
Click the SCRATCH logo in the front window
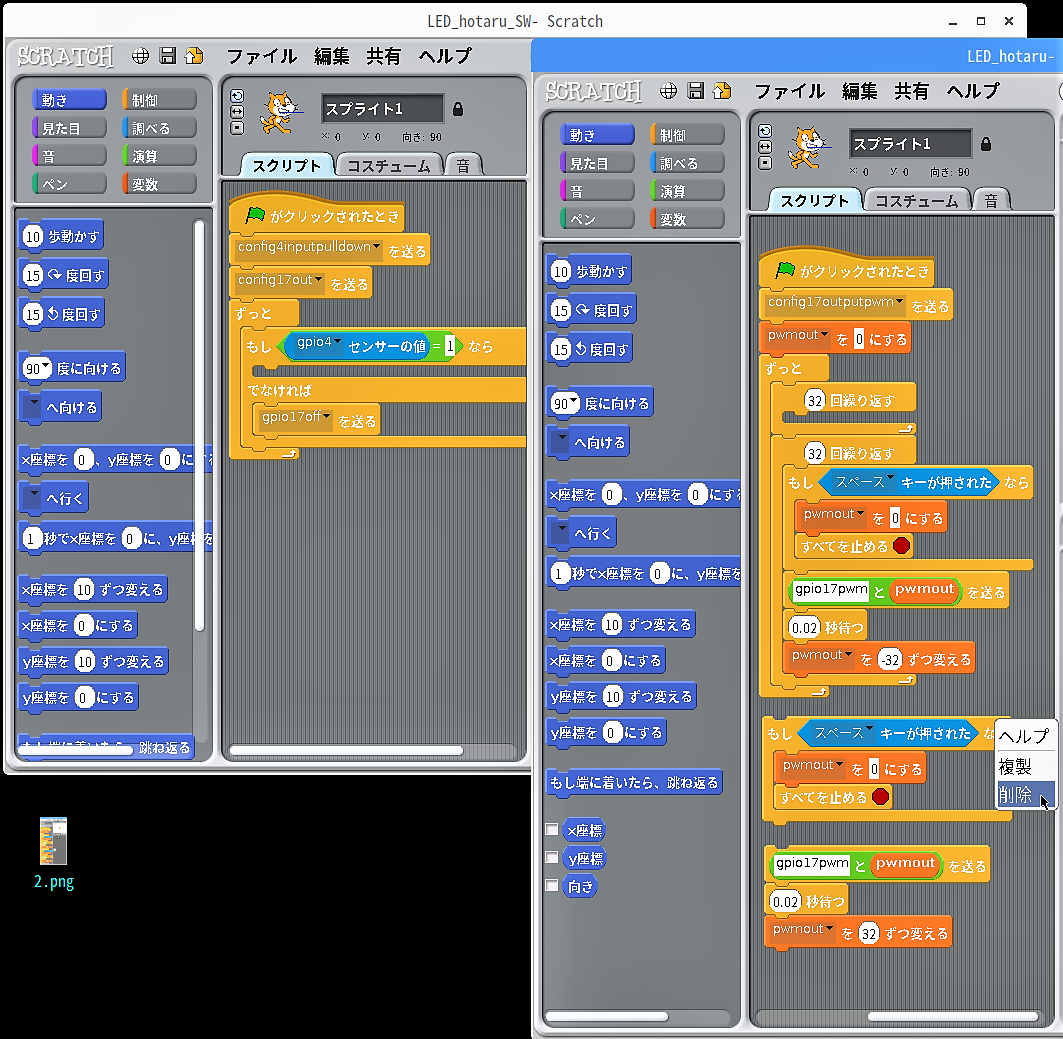pyautogui.click(x=593, y=91)
